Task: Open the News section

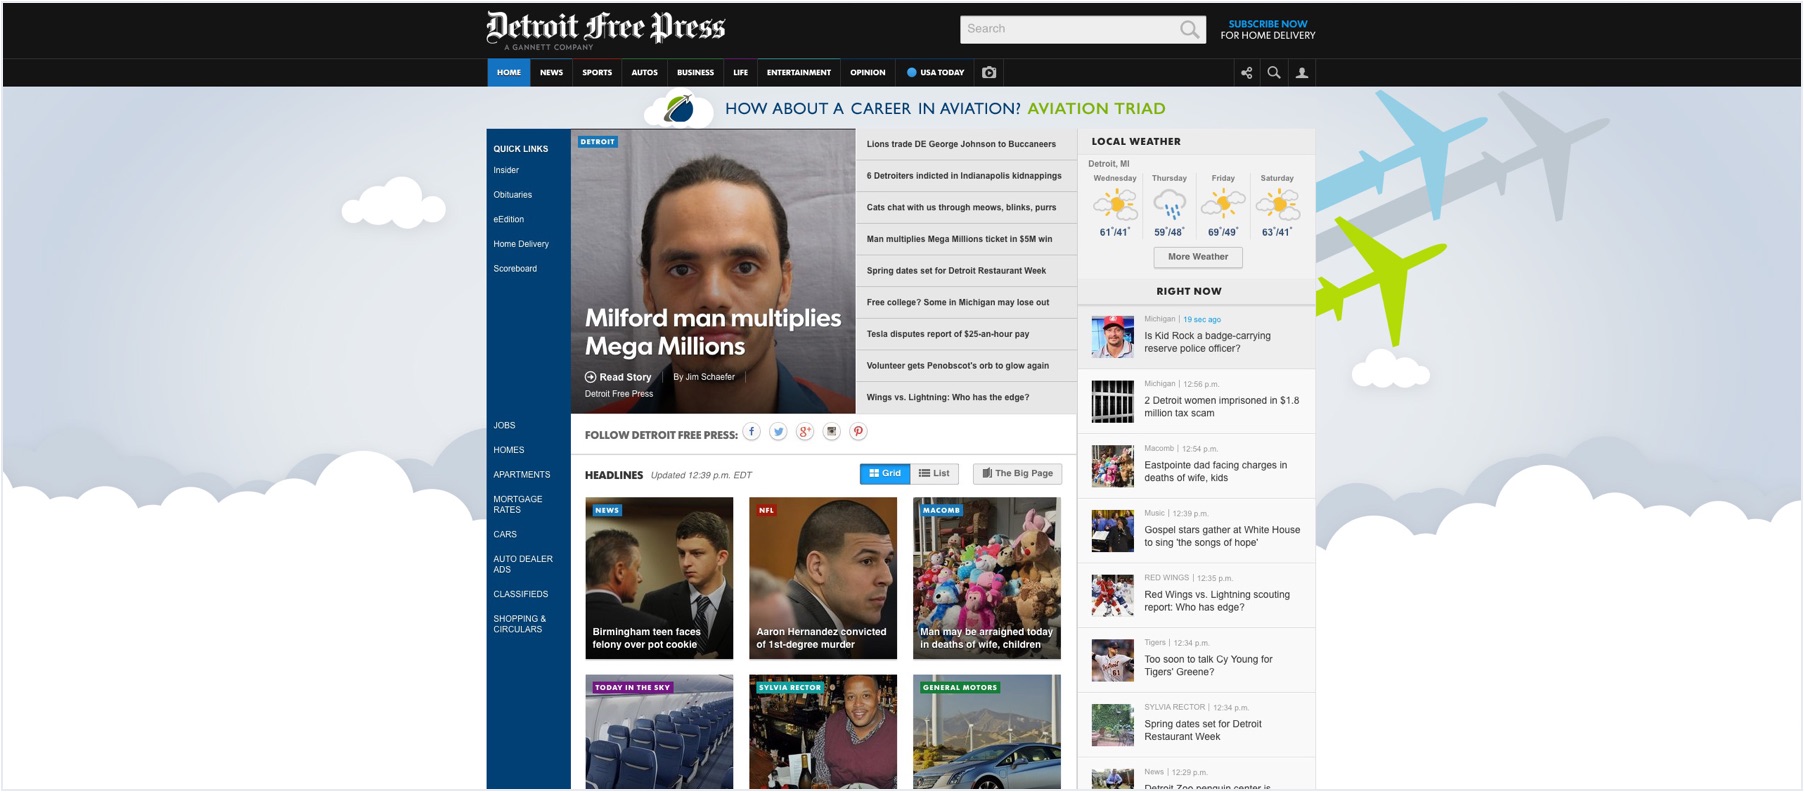Action: coord(551,72)
